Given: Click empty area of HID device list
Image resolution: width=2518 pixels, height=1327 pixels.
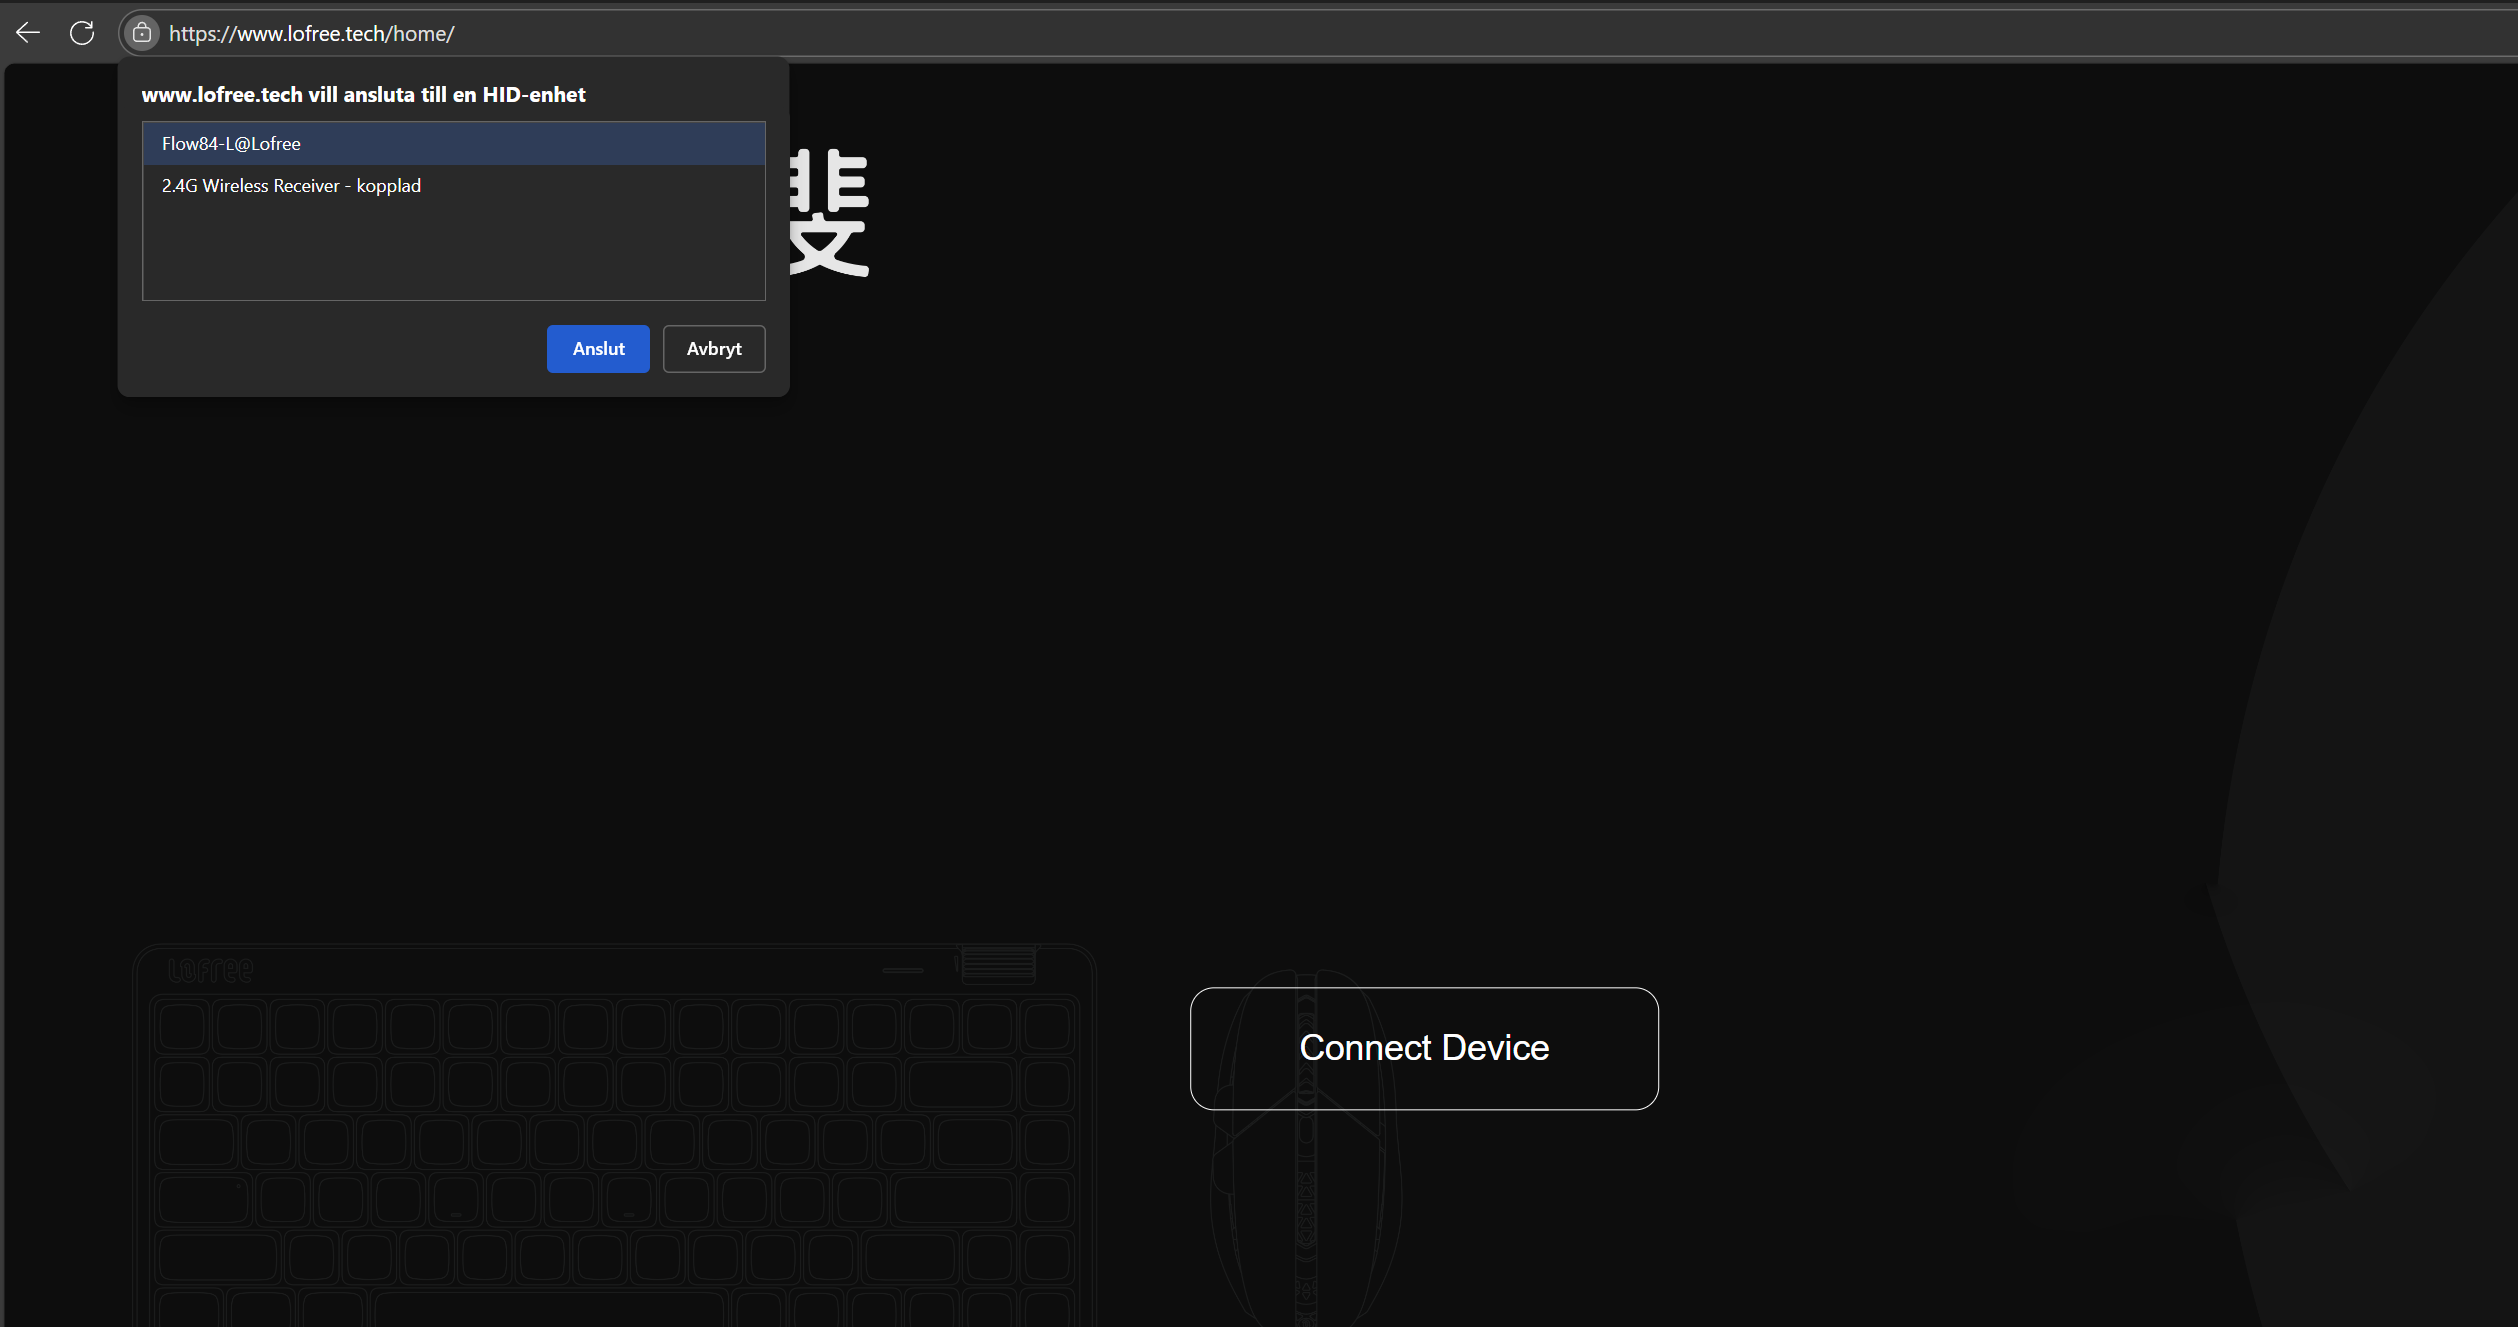Looking at the screenshot, I should click(x=453, y=252).
